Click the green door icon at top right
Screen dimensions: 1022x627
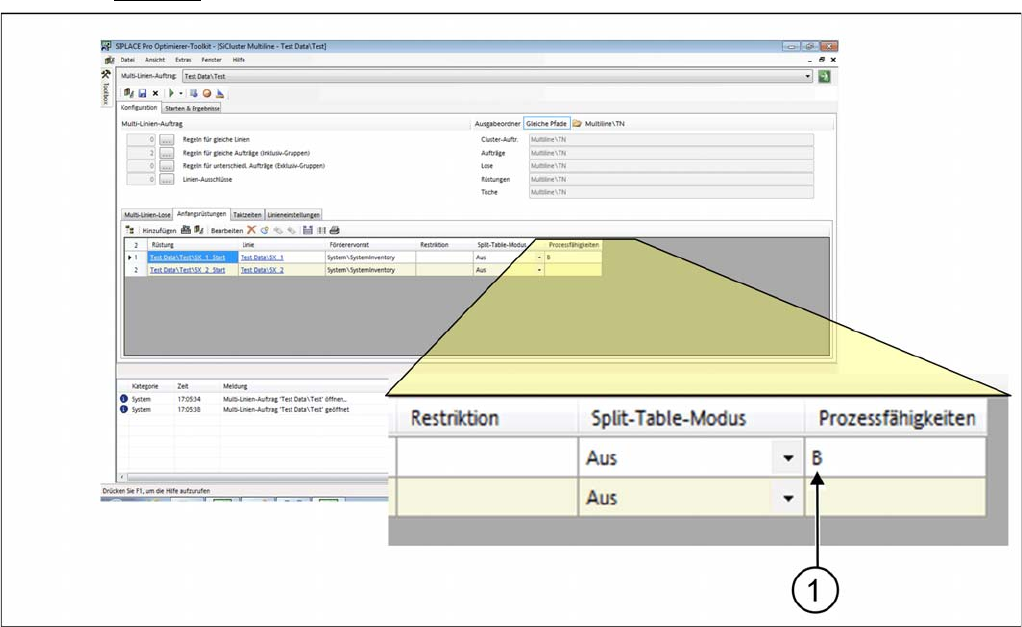point(825,76)
